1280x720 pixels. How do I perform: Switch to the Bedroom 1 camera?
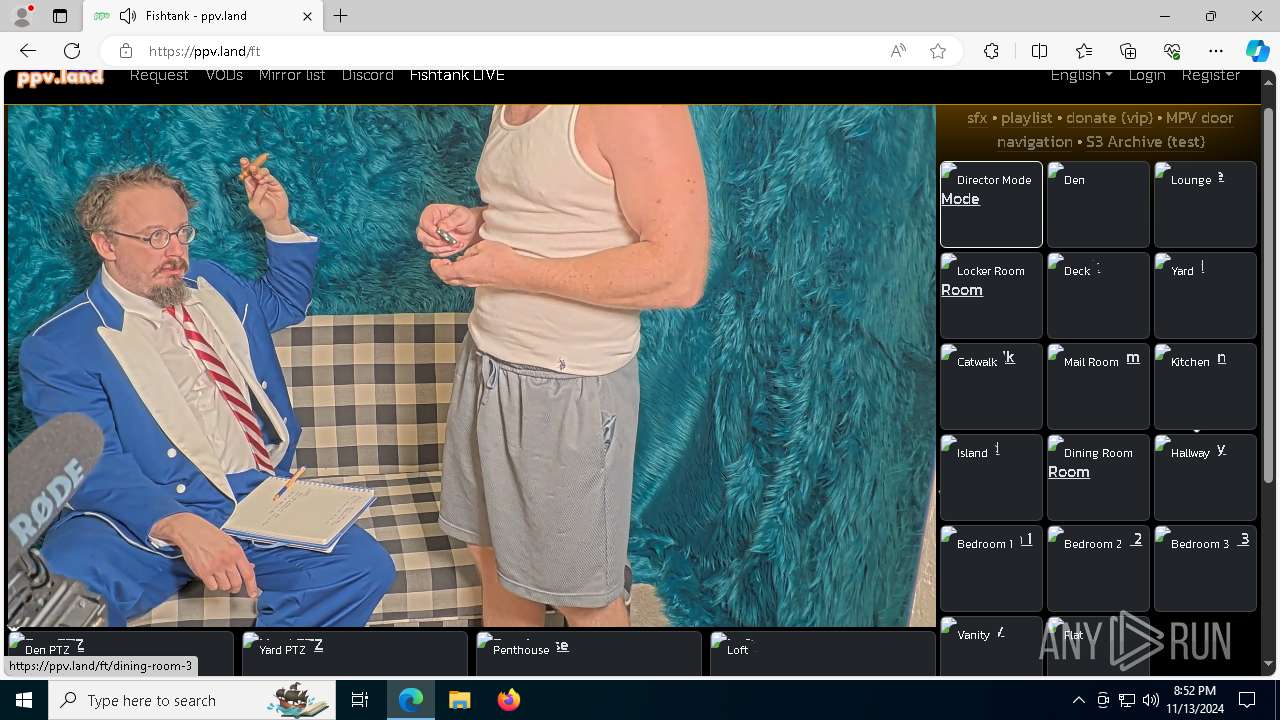[x=991, y=568]
